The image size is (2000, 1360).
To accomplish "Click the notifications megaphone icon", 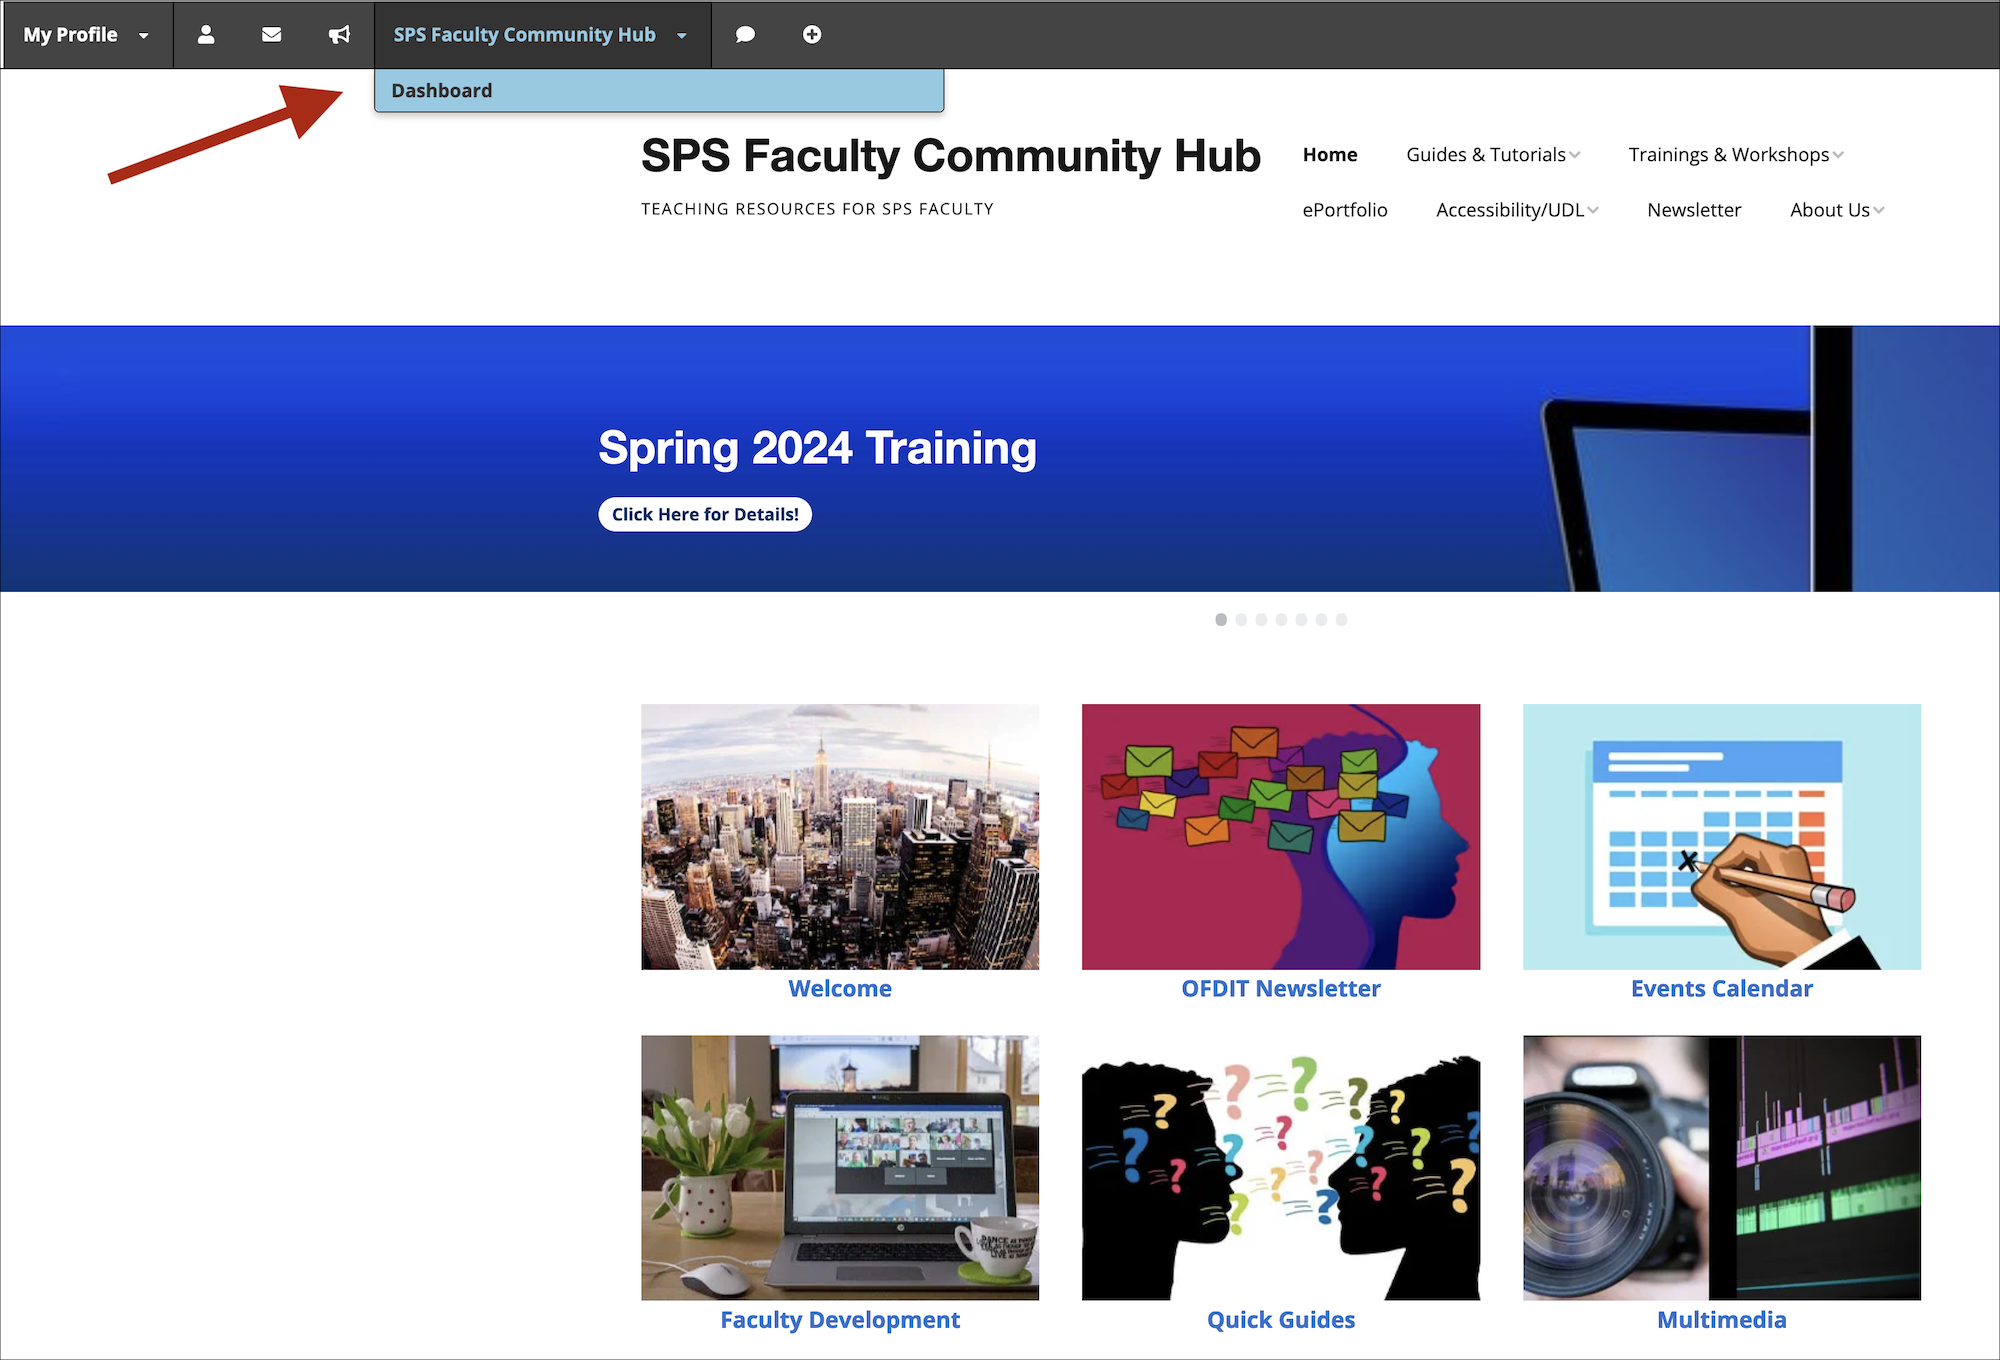I will tap(338, 34).
